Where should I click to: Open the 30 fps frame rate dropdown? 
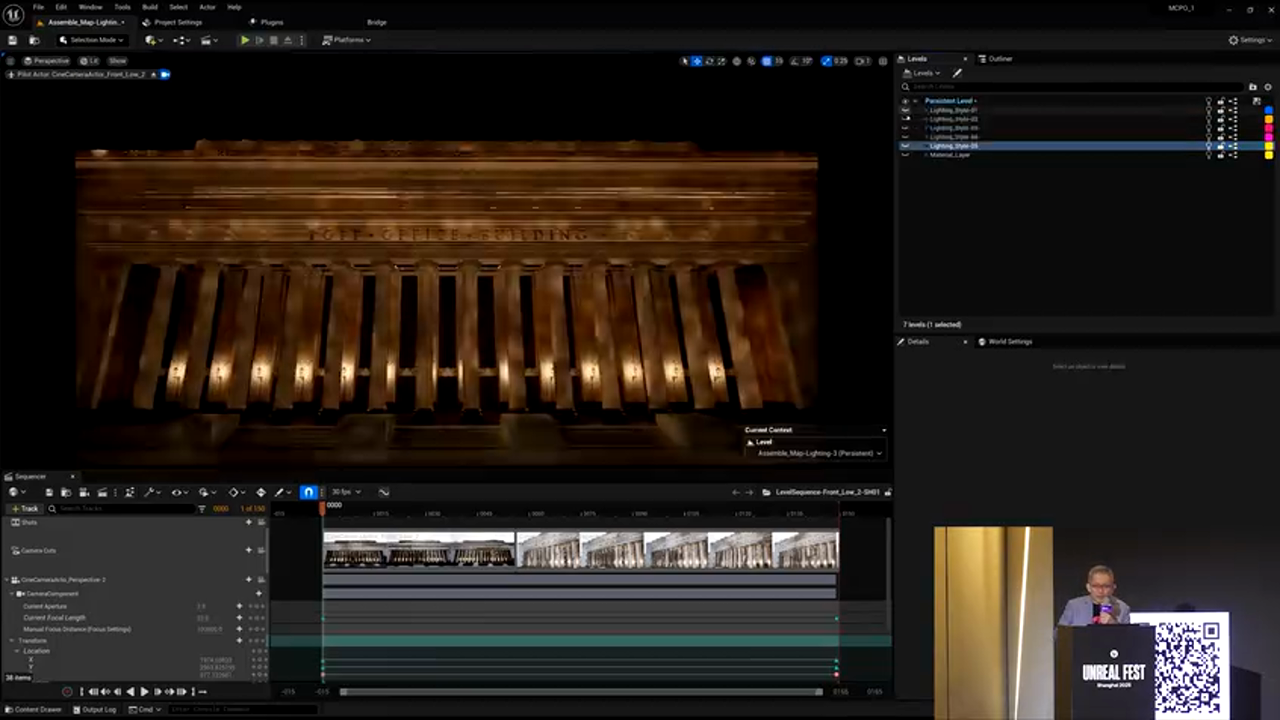point(345,492)
